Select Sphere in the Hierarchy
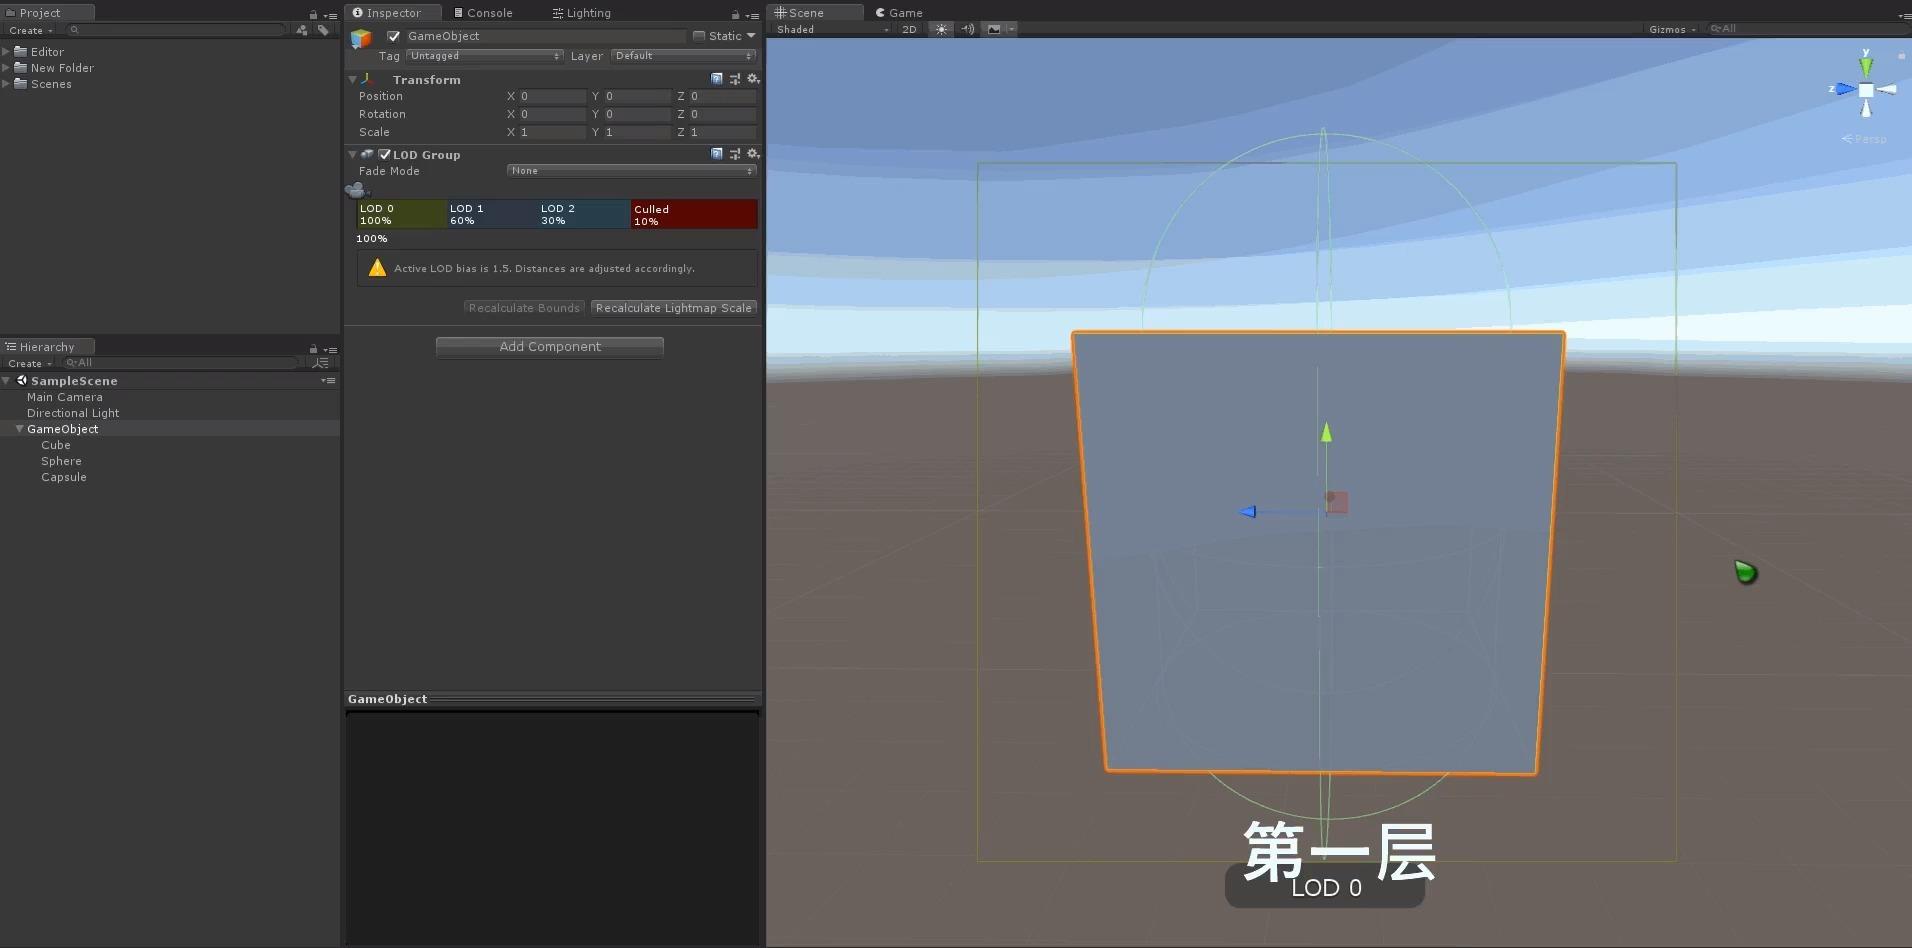Image resolution: width=1912 pixels, height=948 pixels. [x=61, y=461]
